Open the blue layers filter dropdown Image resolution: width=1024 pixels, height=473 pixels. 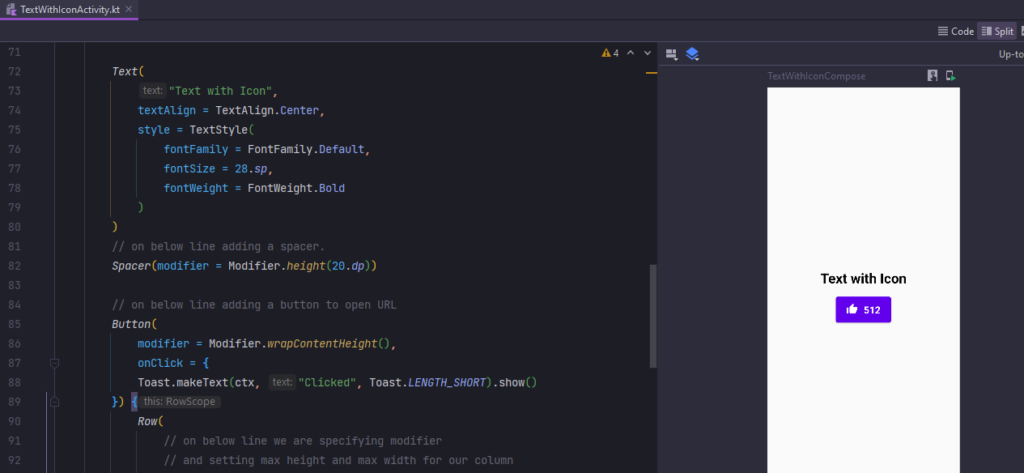coord(692,54)
